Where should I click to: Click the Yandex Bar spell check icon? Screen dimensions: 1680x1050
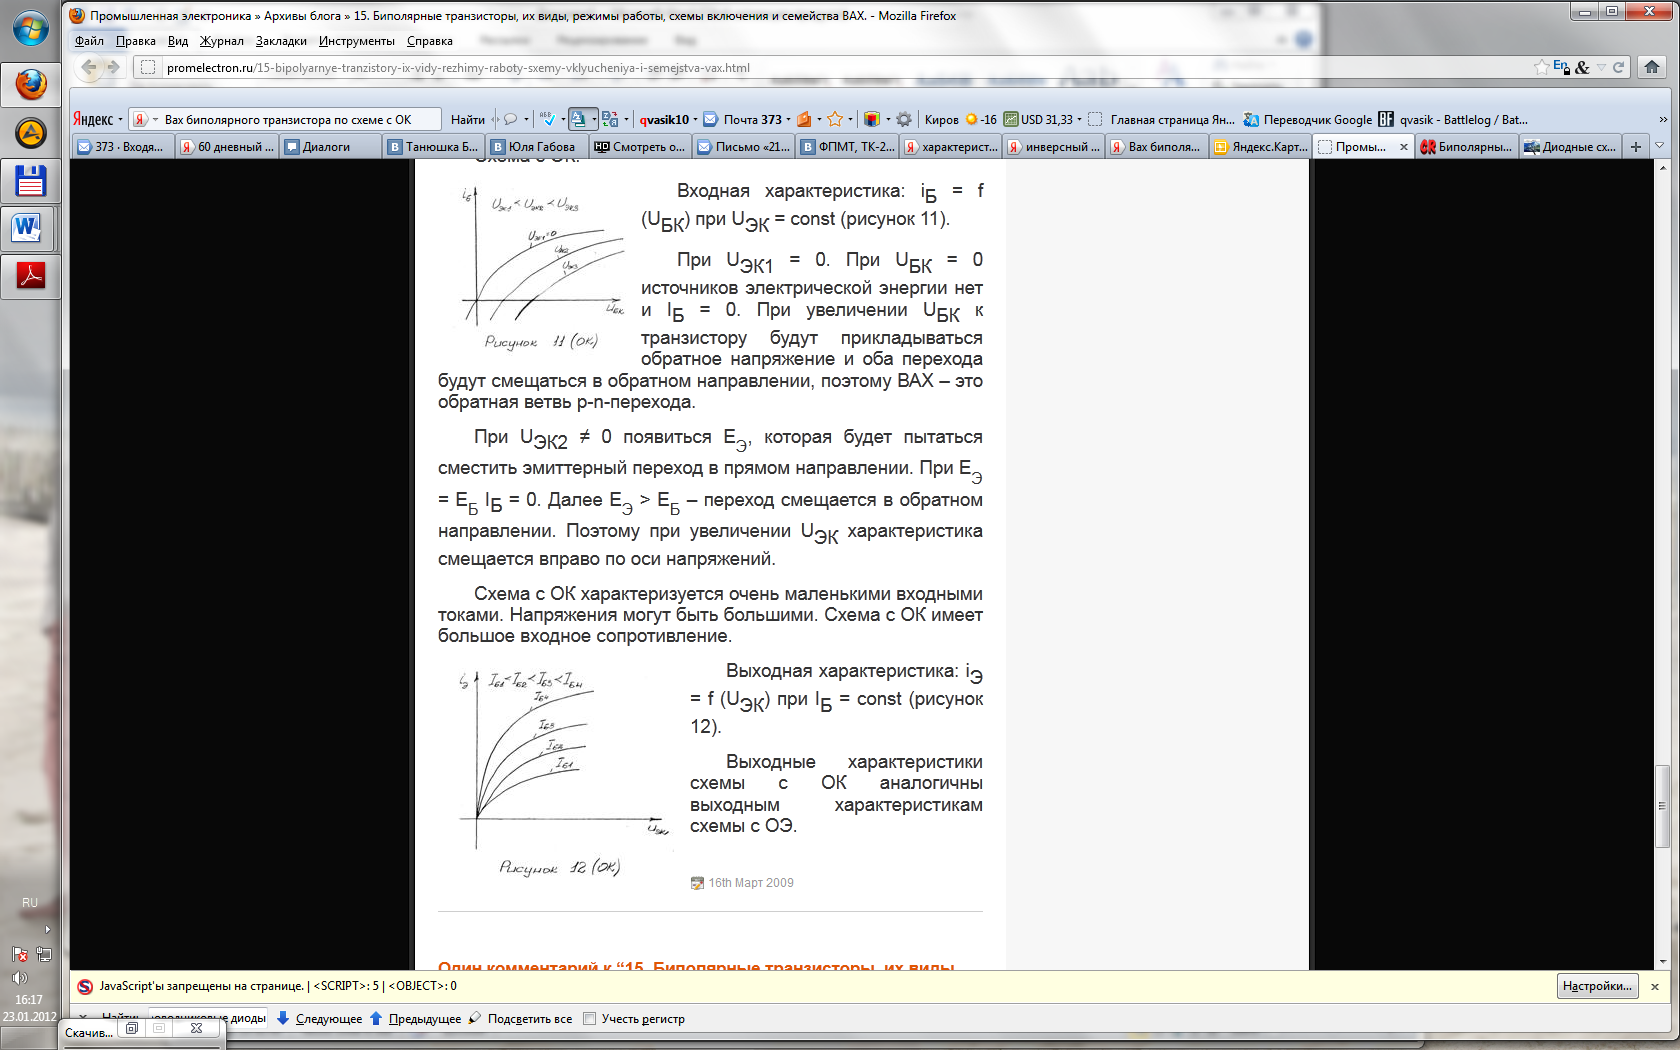coord(547,119)
